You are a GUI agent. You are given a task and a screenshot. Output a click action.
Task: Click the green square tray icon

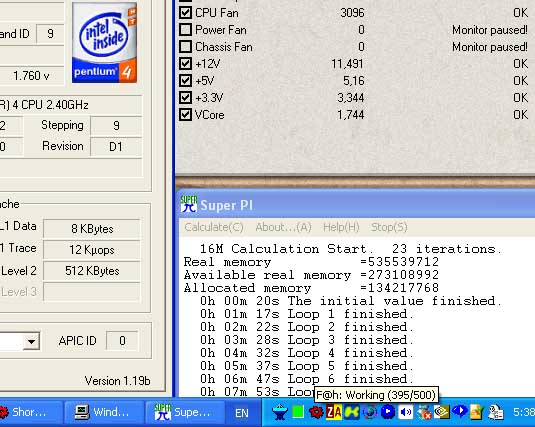click(298, 412)
